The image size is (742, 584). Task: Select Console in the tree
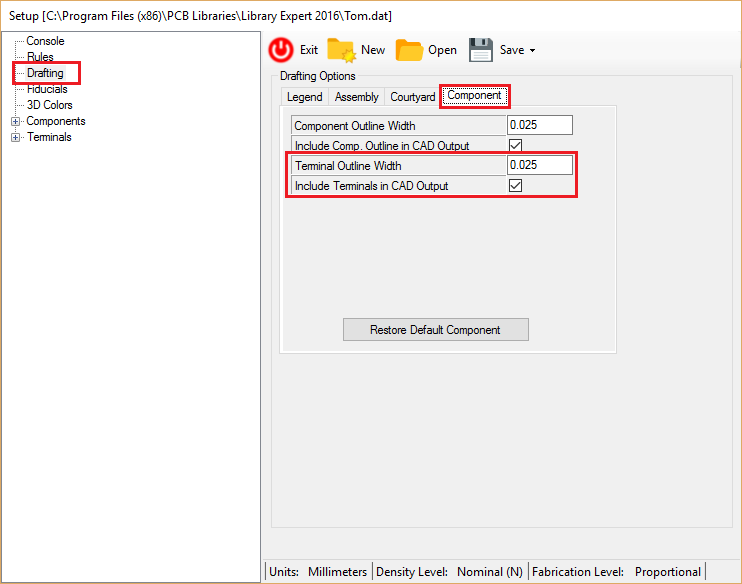[45, 41]
